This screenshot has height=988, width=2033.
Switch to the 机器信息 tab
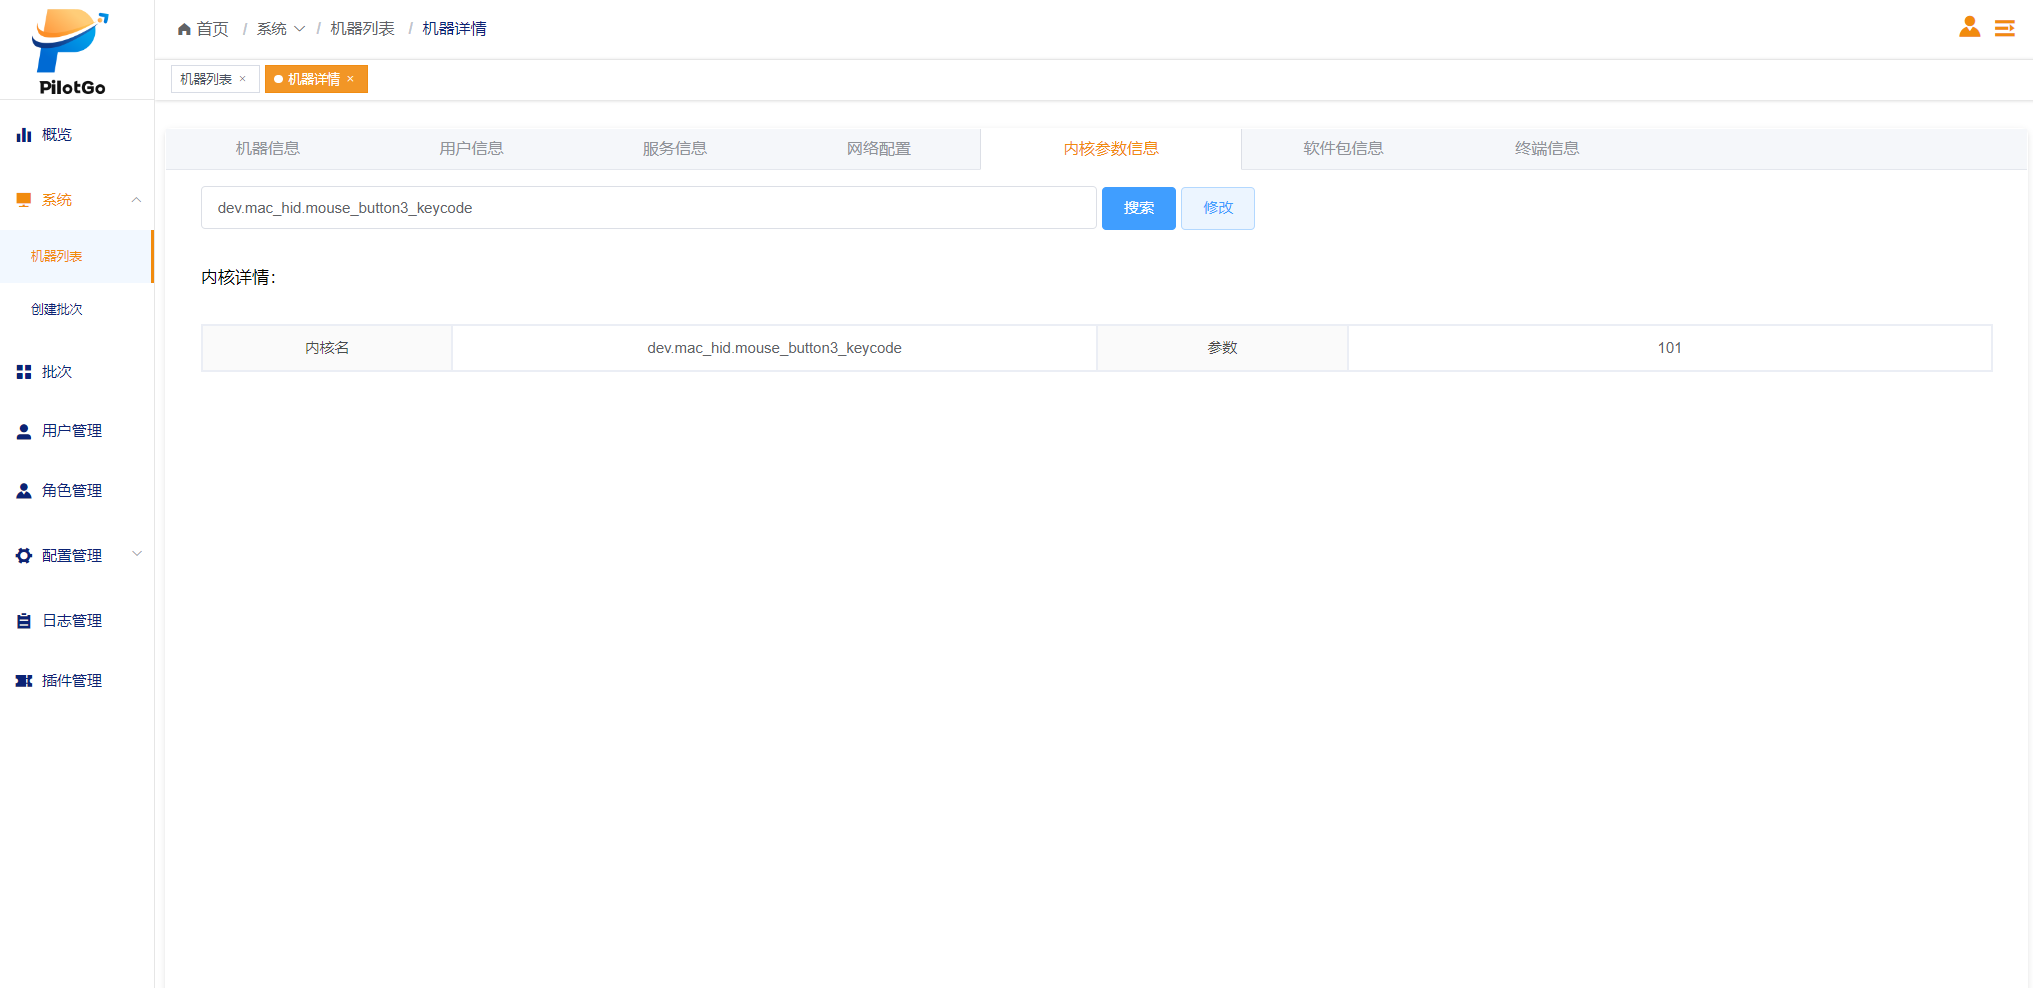tap(267, 149)
